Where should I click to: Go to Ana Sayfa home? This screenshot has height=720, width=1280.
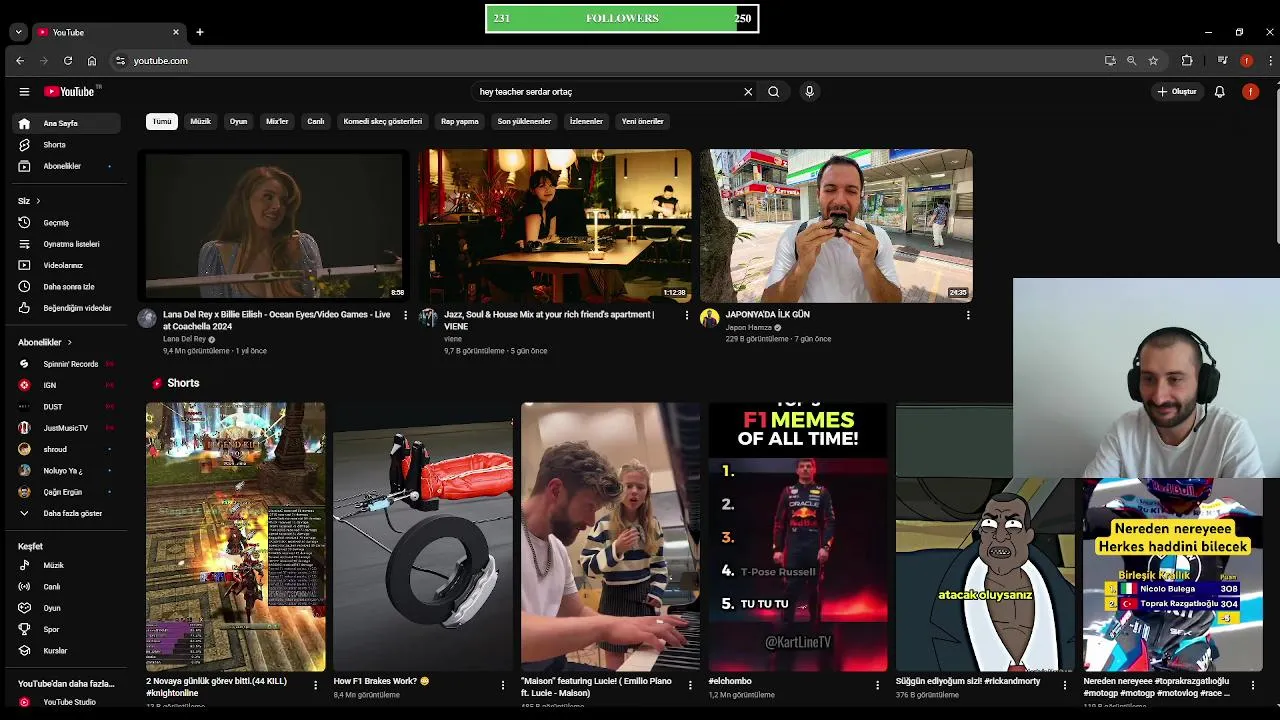[x=67, y=123]
